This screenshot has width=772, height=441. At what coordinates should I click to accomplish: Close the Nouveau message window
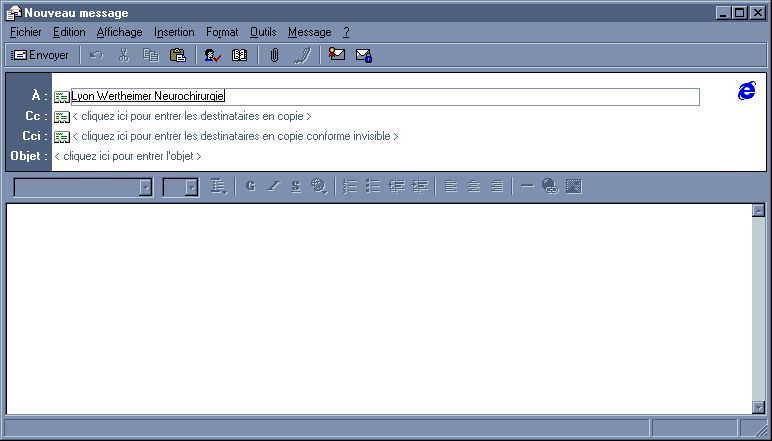point(757,13)
